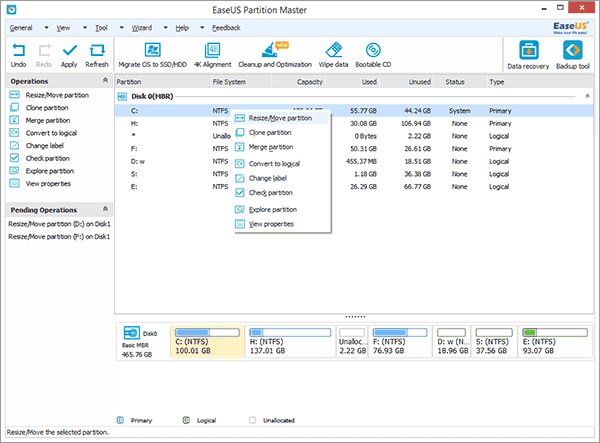Click the Feedback link
The image size is (600, 443).
[x=226, y=28]
